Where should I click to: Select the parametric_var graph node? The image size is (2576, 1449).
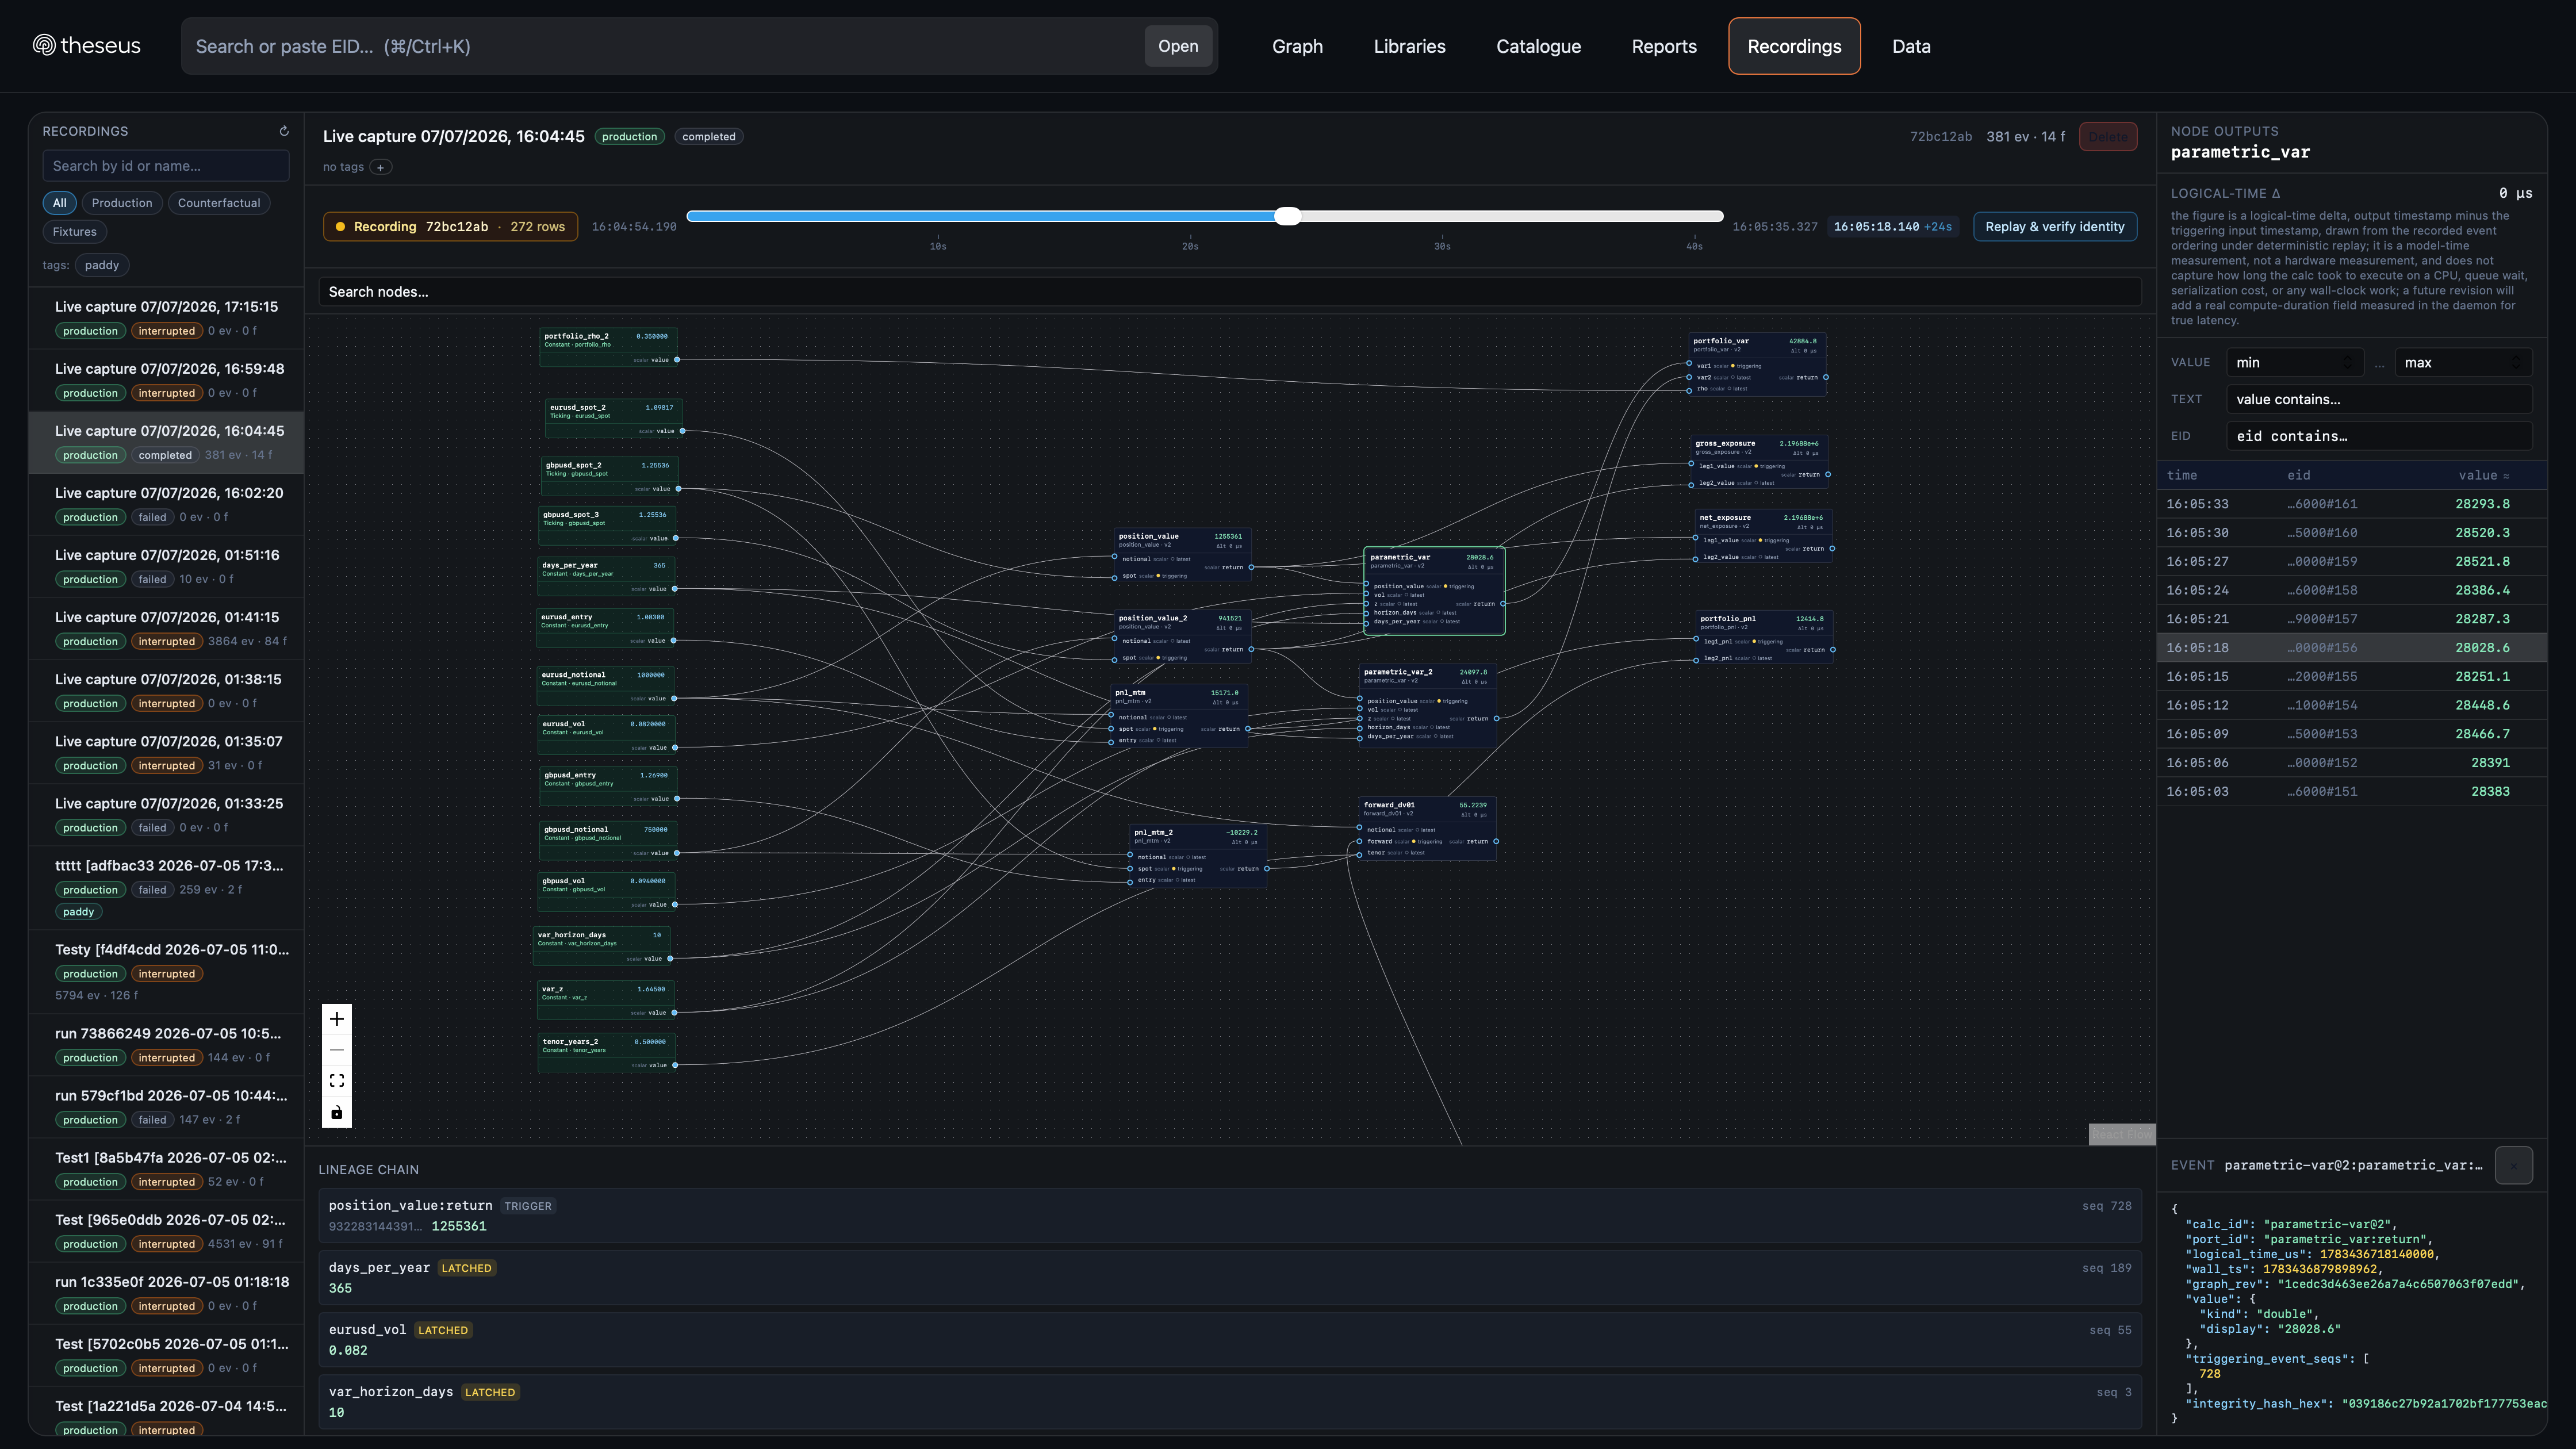tap(1434, 591)
